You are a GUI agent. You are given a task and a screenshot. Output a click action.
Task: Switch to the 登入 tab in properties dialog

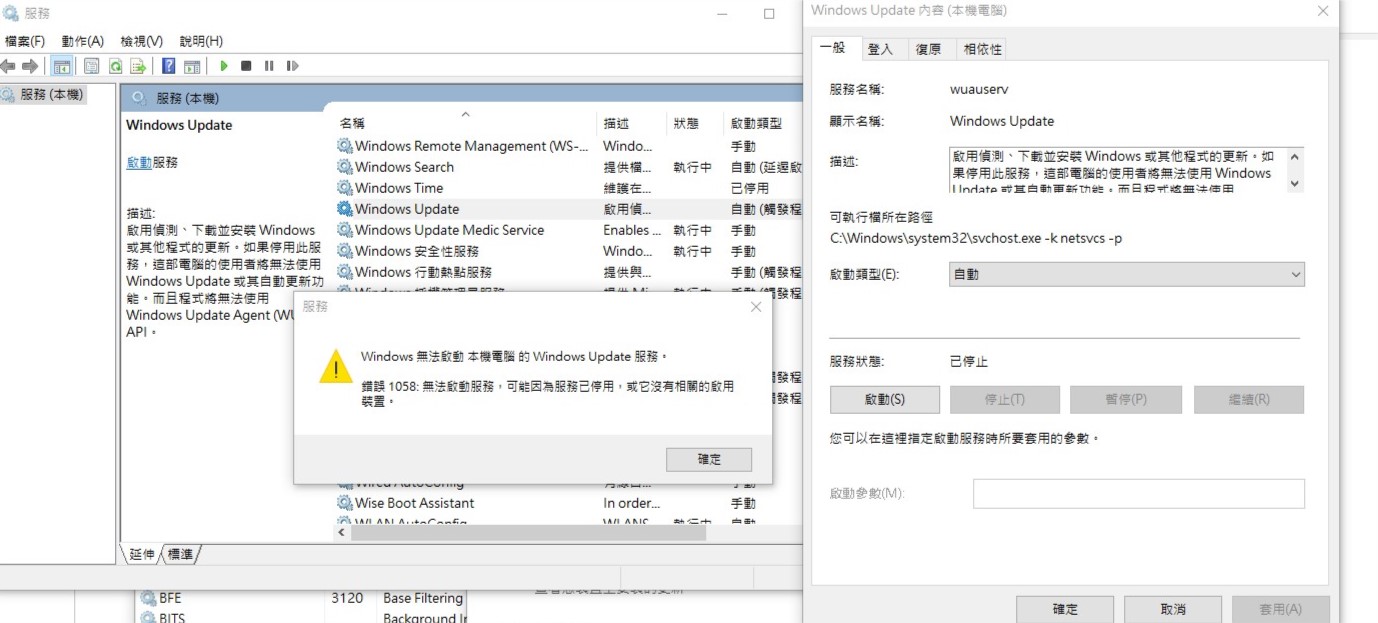(880, 49)
